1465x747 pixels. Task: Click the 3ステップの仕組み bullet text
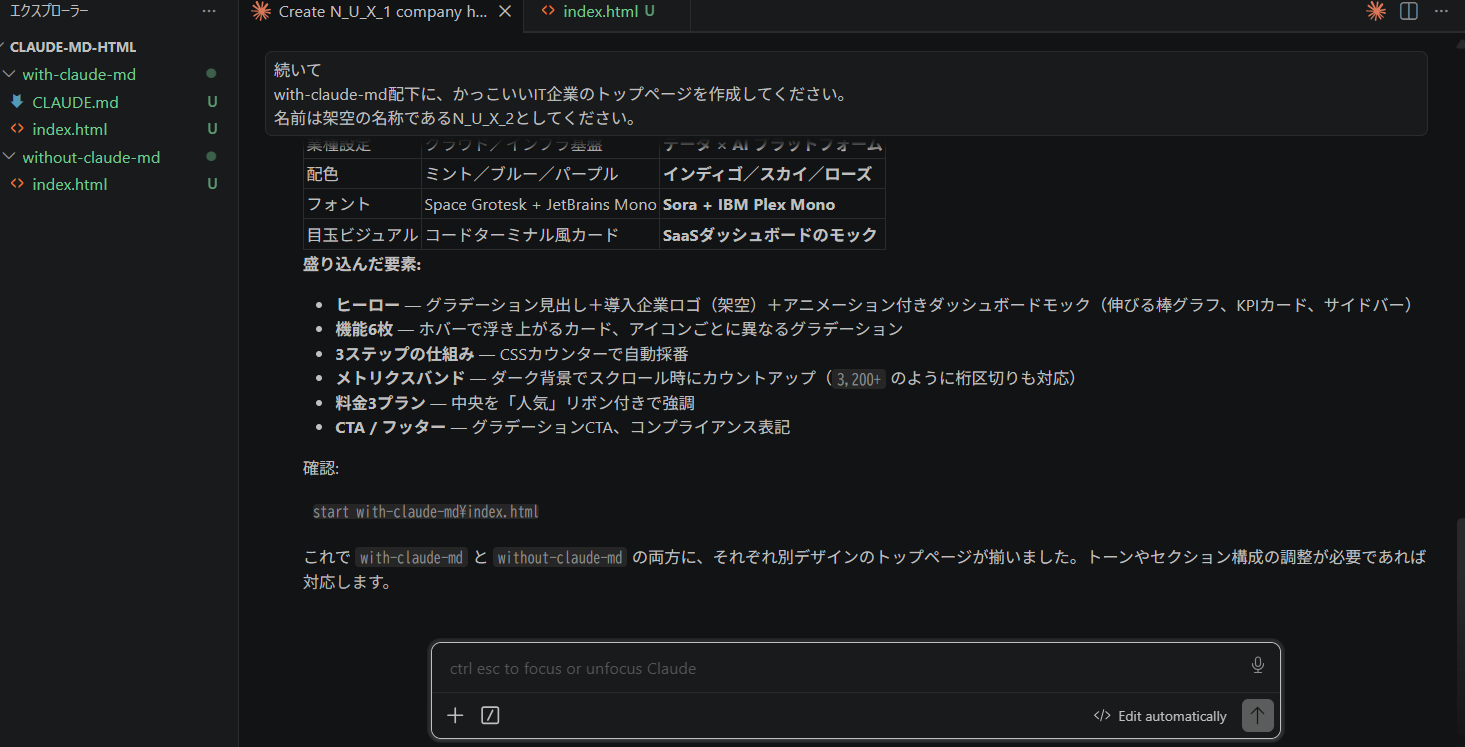(x=512, y=354)
